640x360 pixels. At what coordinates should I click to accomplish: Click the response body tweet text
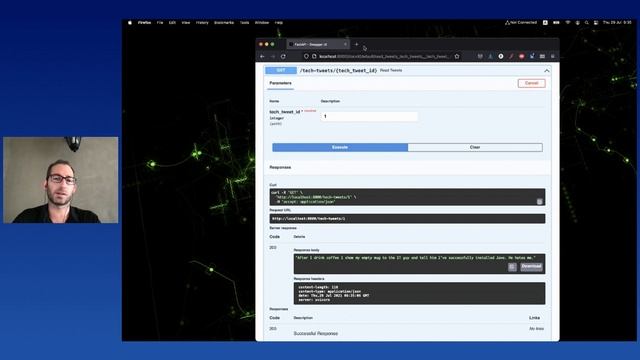416,258
